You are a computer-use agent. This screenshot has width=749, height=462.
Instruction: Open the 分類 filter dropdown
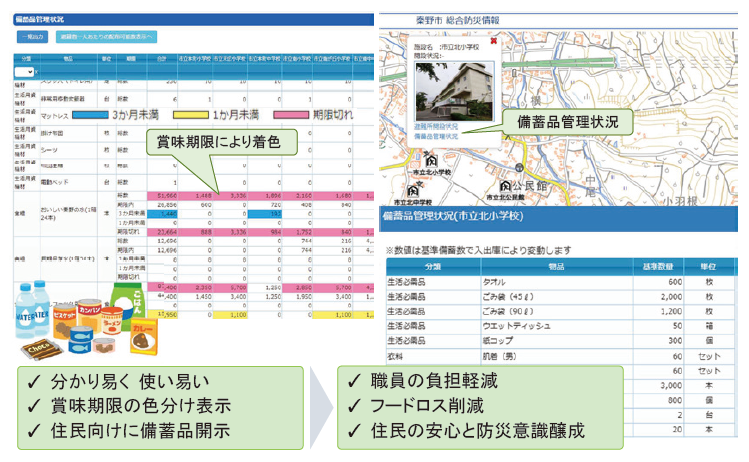click(24, 72)
